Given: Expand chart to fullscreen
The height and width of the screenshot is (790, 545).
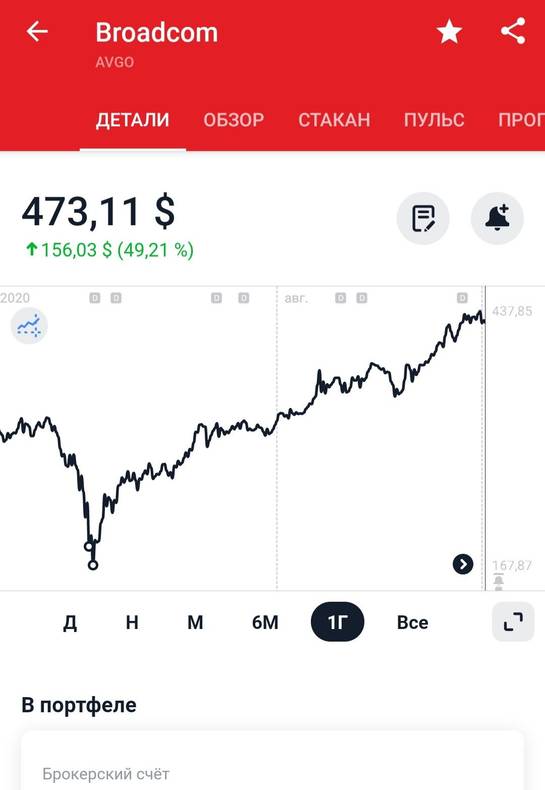Looking at the screenshot, I should coord(513,622).
